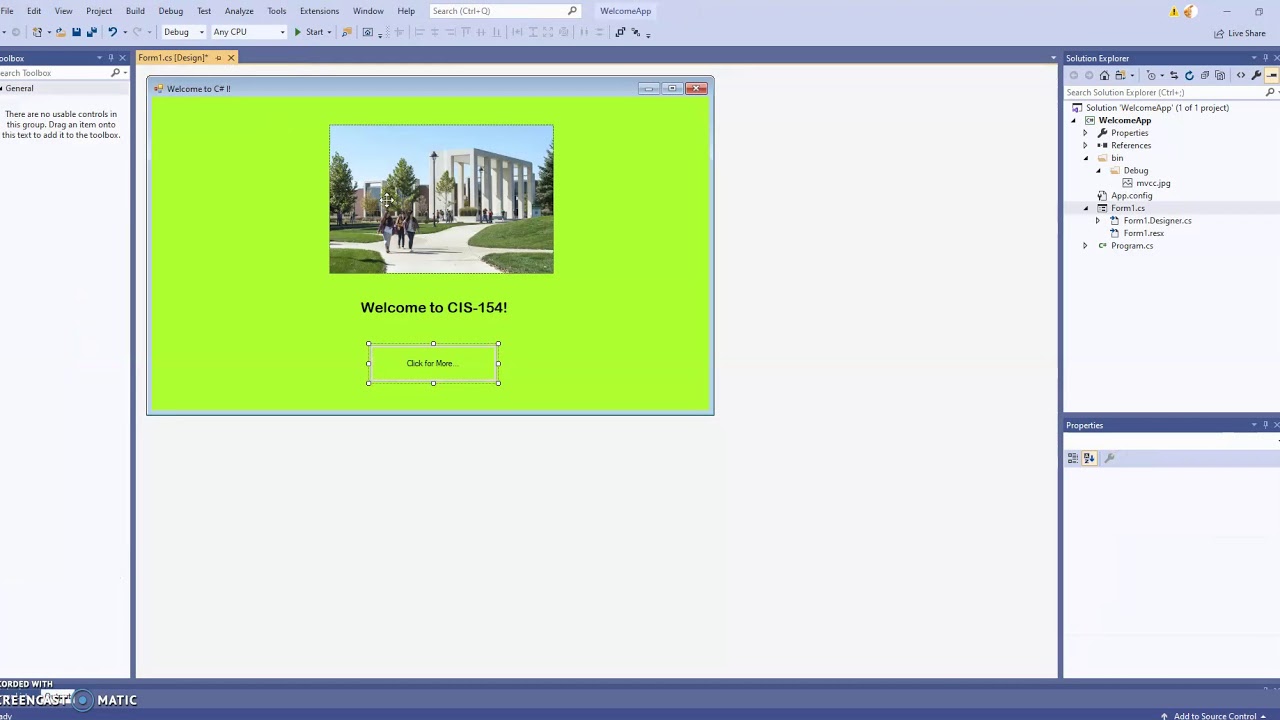This screenshot has width=1280, height=720.
Task: Click the 'Click for More...' form button
Action: pos(433,364)
